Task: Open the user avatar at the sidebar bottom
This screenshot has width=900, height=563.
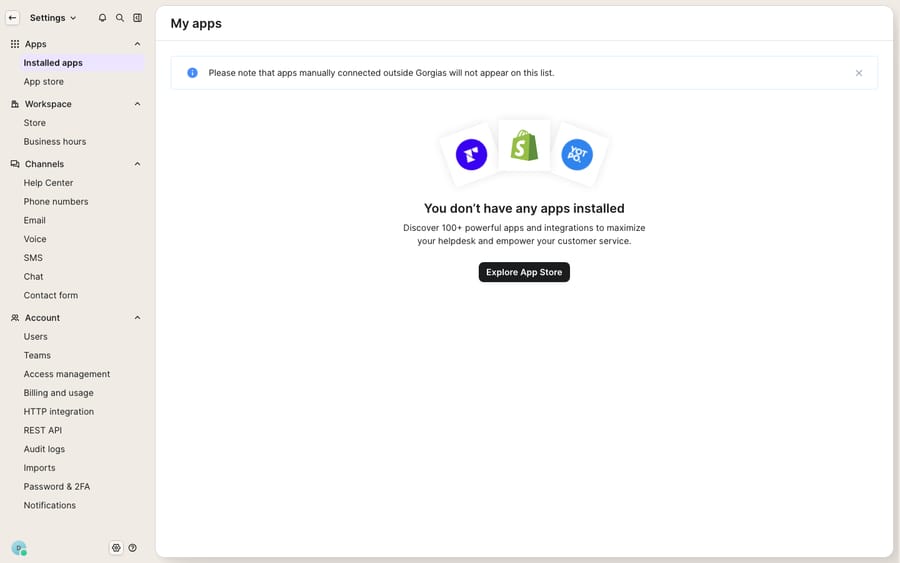Action: tap(19, 548)
